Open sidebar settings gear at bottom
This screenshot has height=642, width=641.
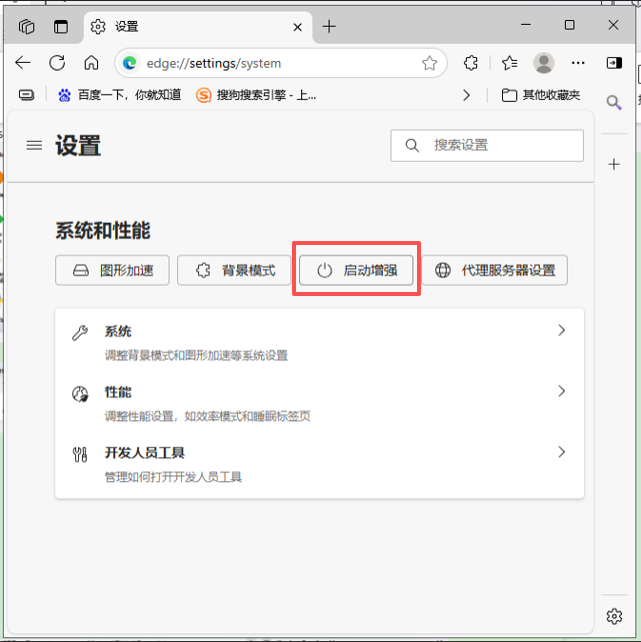[x=614, y=616]
